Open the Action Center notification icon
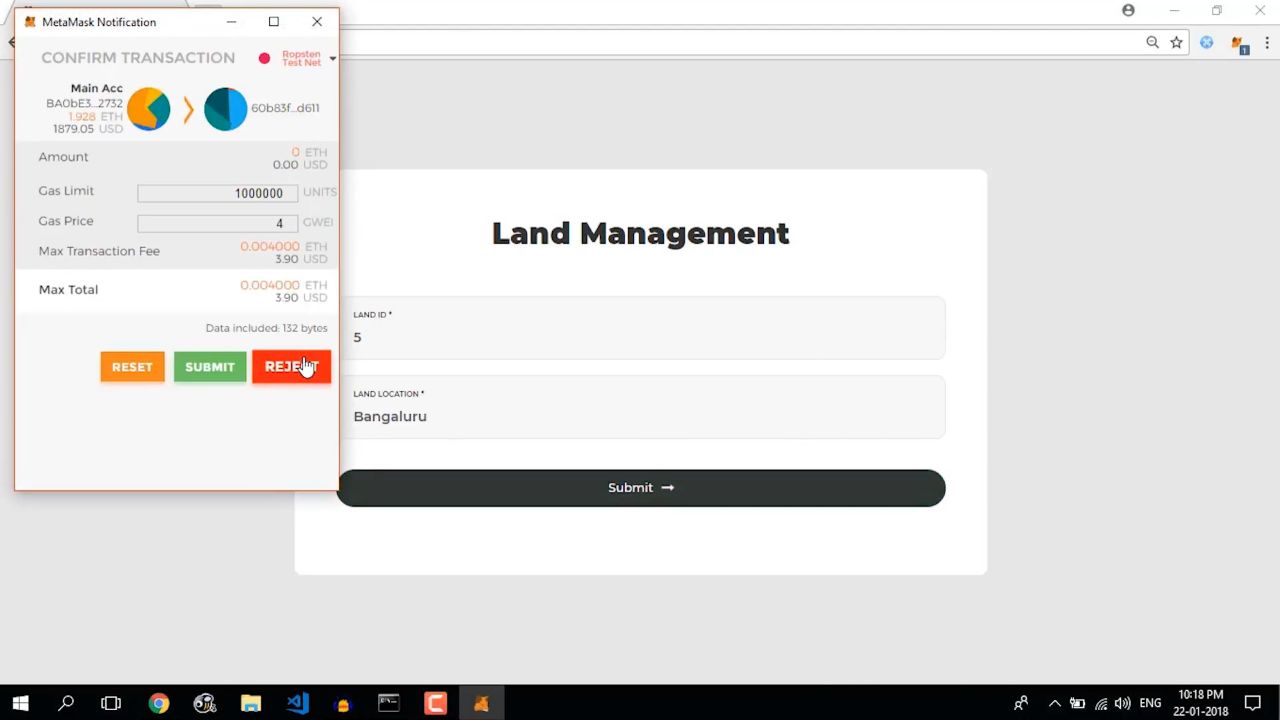The height and width of the screenshot is (720, 1280). [x=1253, y=704]
